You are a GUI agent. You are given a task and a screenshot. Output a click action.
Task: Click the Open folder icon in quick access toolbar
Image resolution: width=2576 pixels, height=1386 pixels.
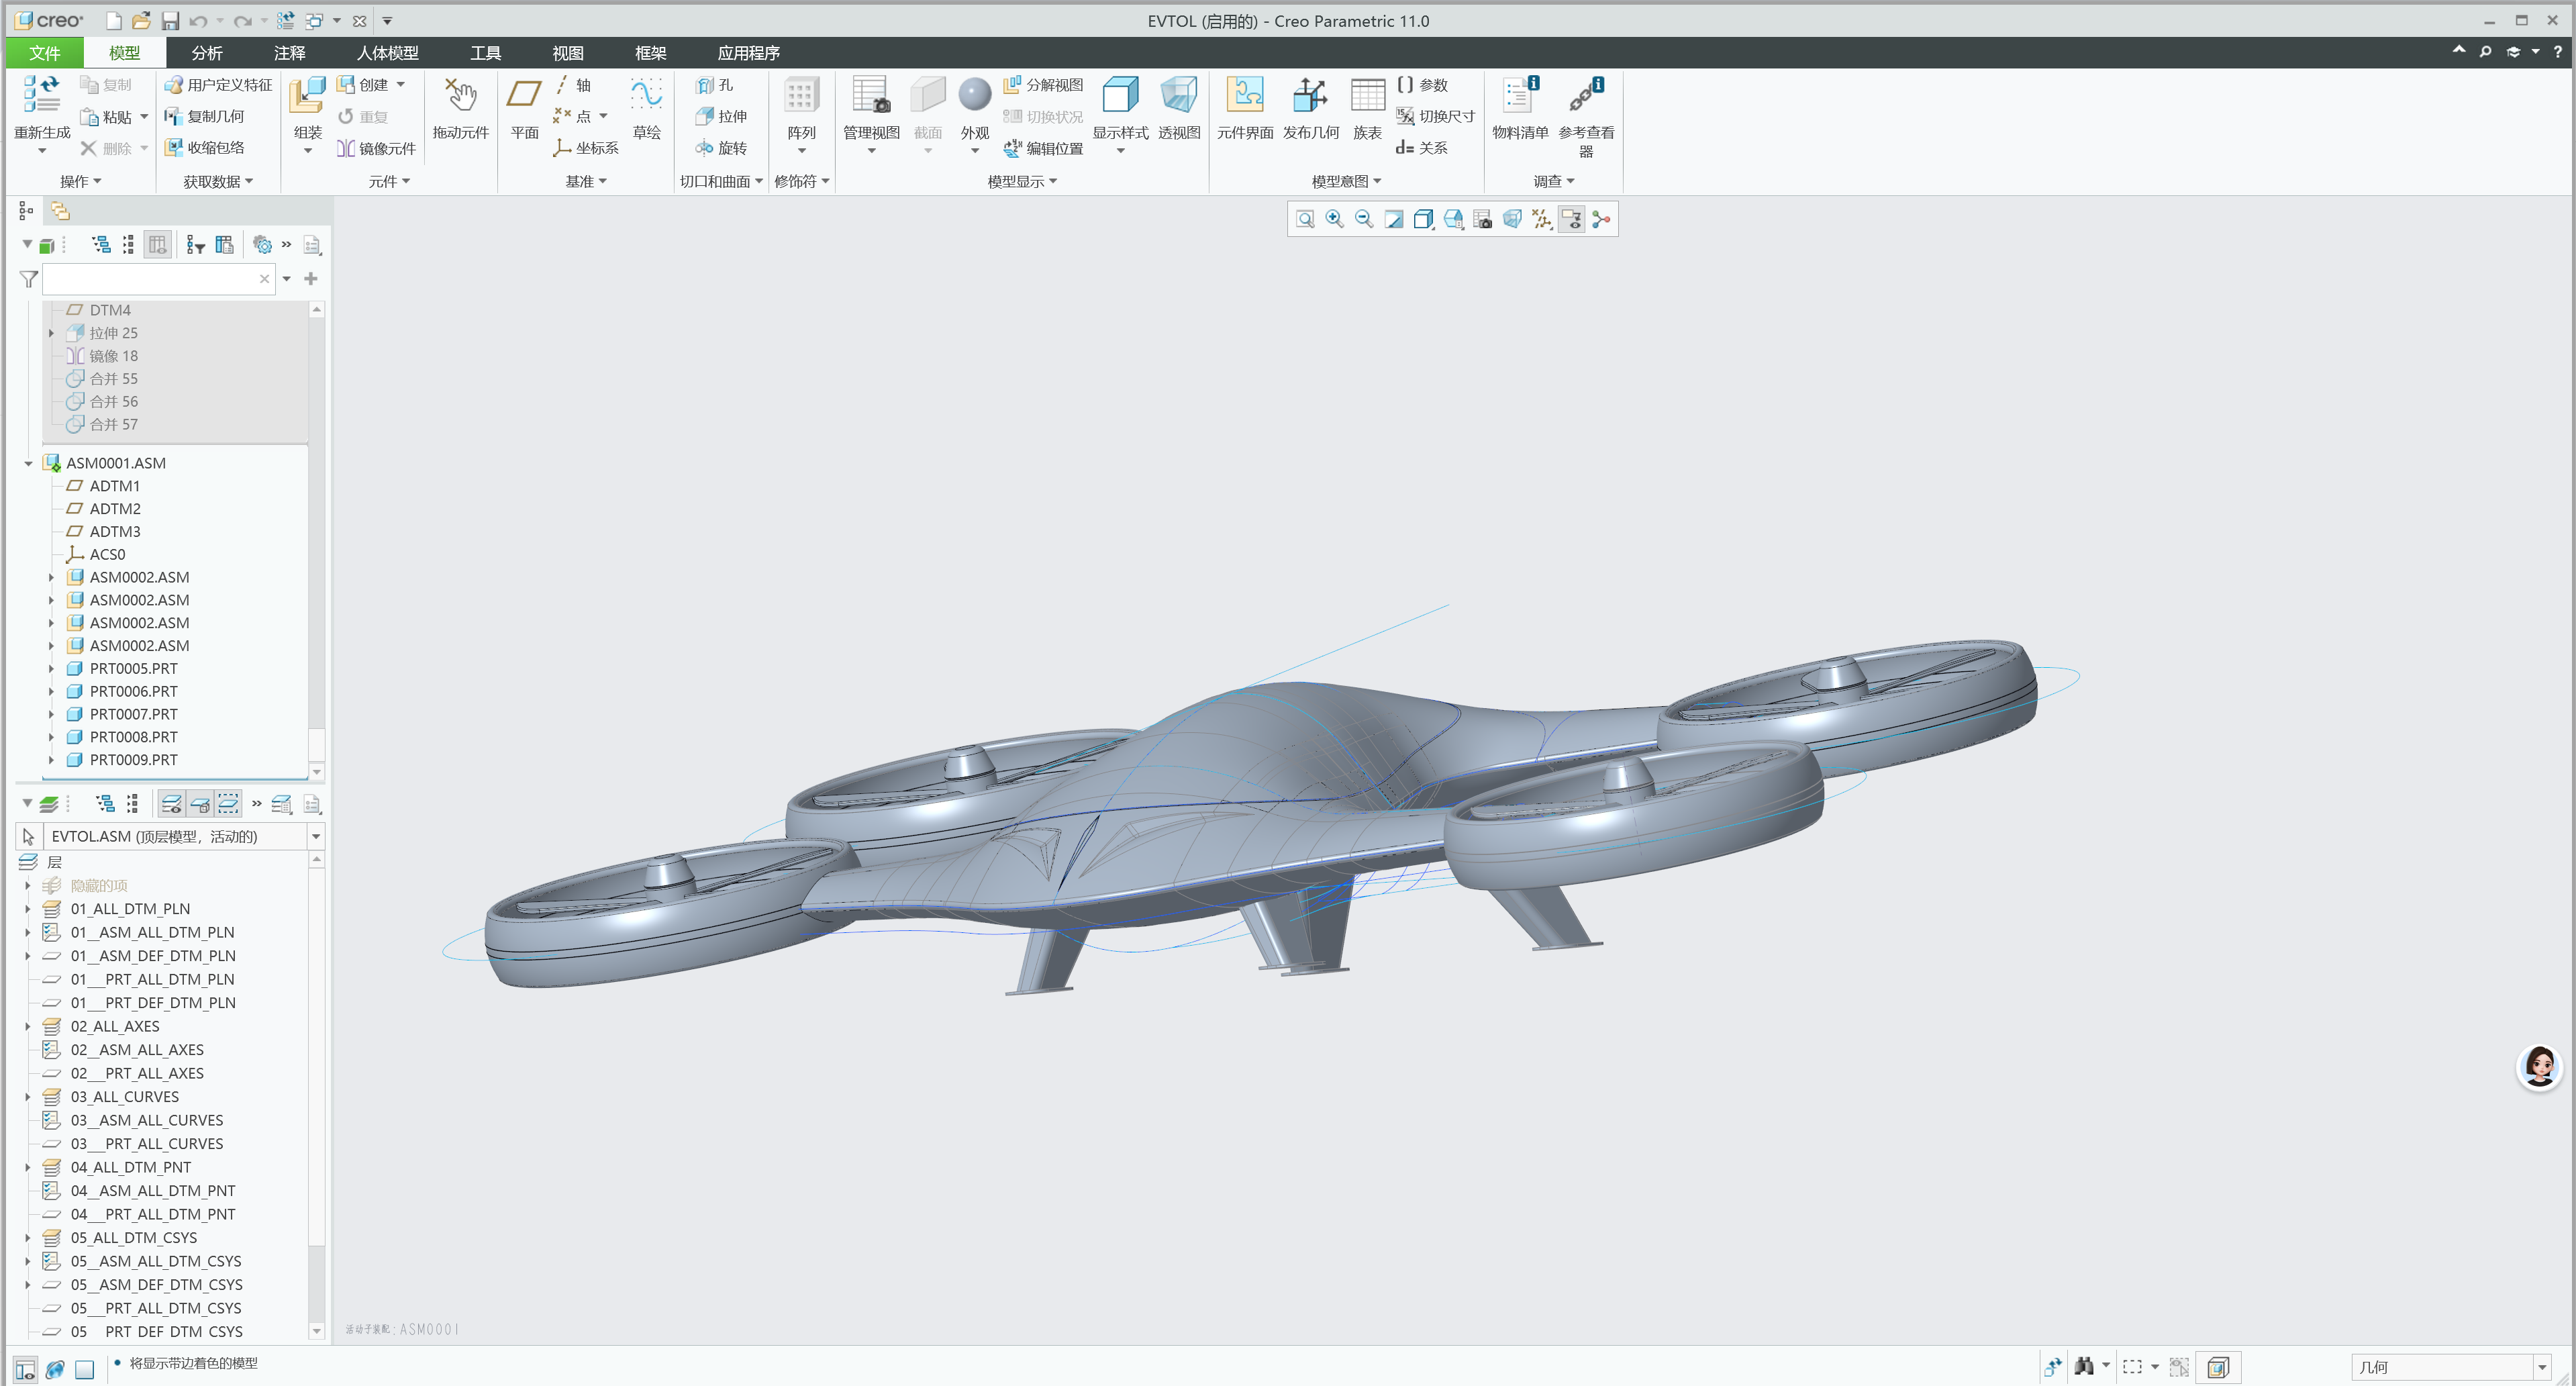(141, 21)
